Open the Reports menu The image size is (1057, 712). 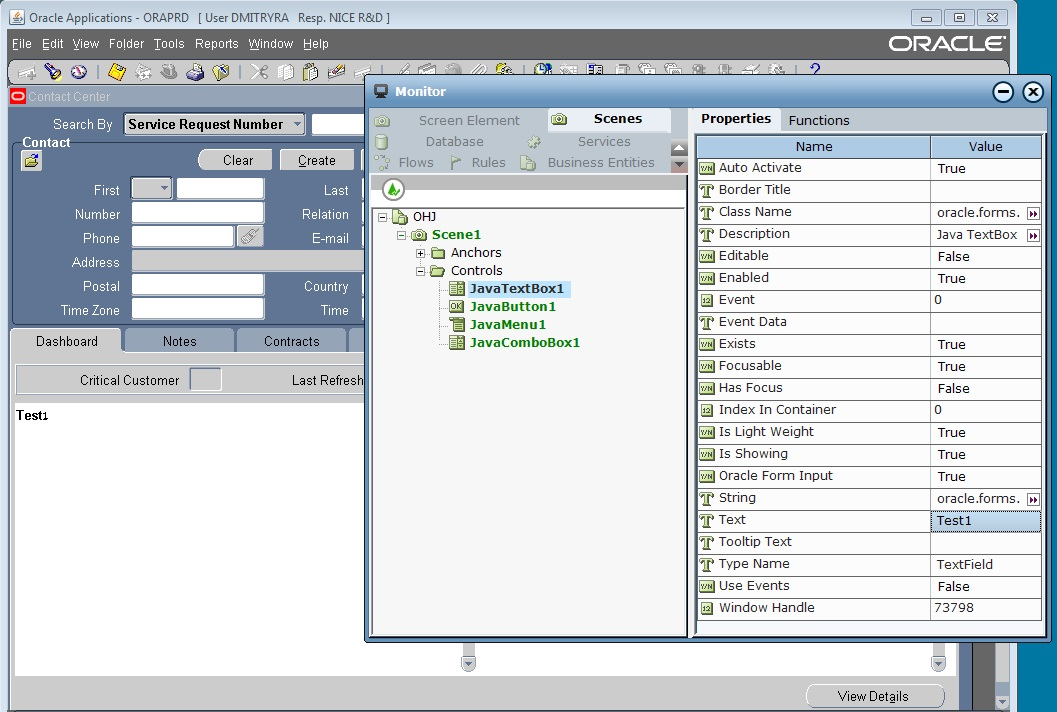click(x=216, y=44)
